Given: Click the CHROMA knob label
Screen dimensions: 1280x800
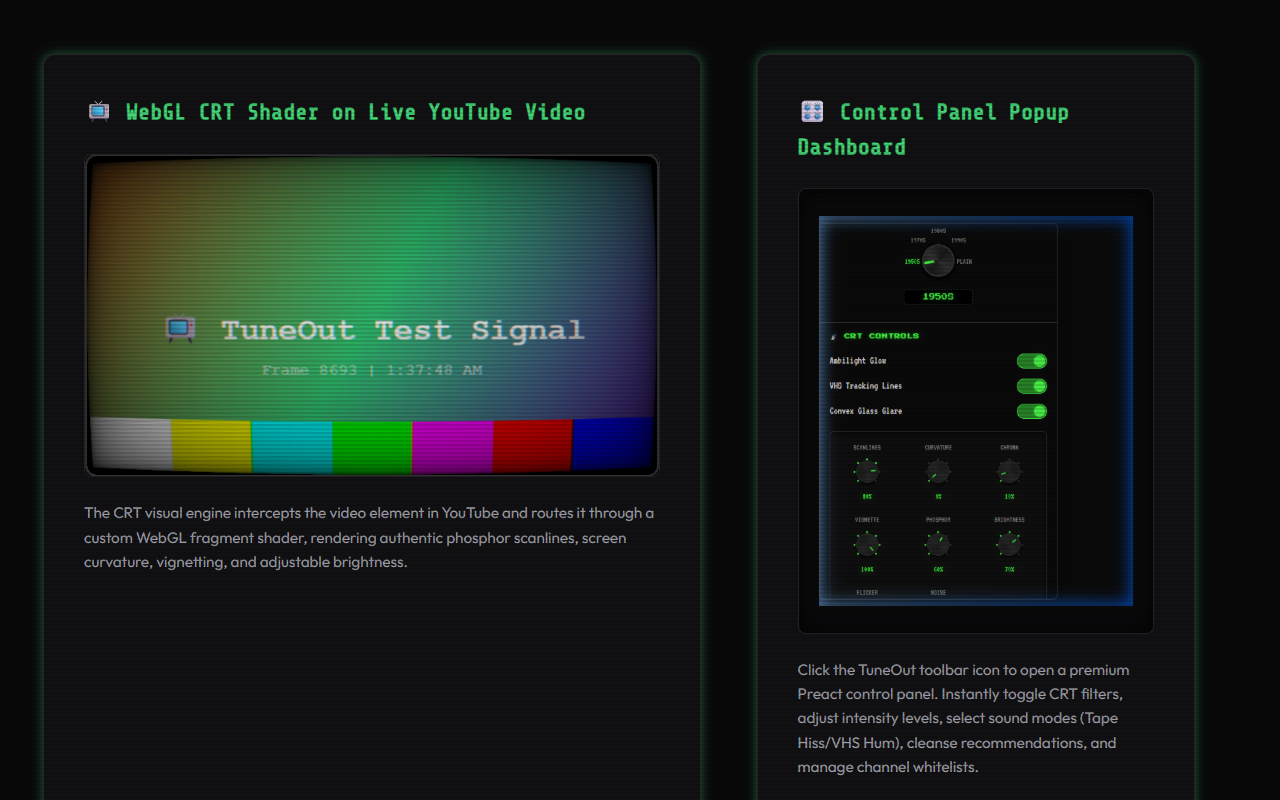Looking at the screenshot, I should 1010,448.
